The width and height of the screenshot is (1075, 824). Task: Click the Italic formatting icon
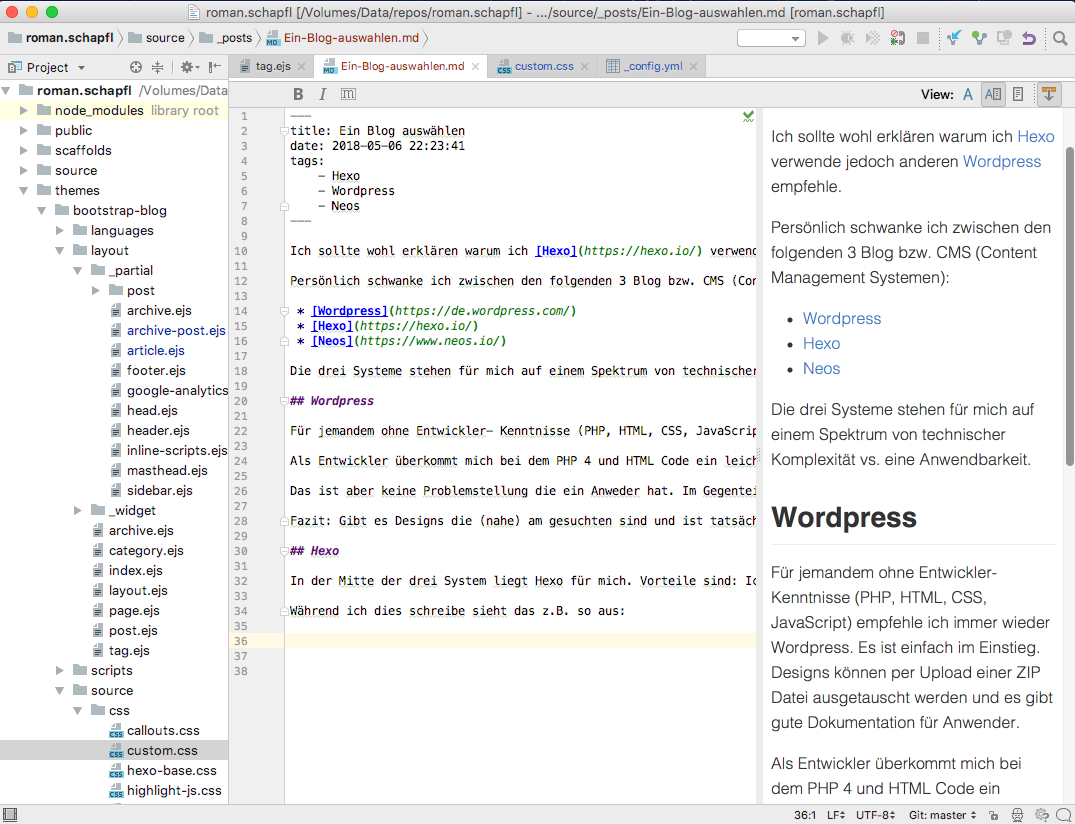(x=323, y=94)
